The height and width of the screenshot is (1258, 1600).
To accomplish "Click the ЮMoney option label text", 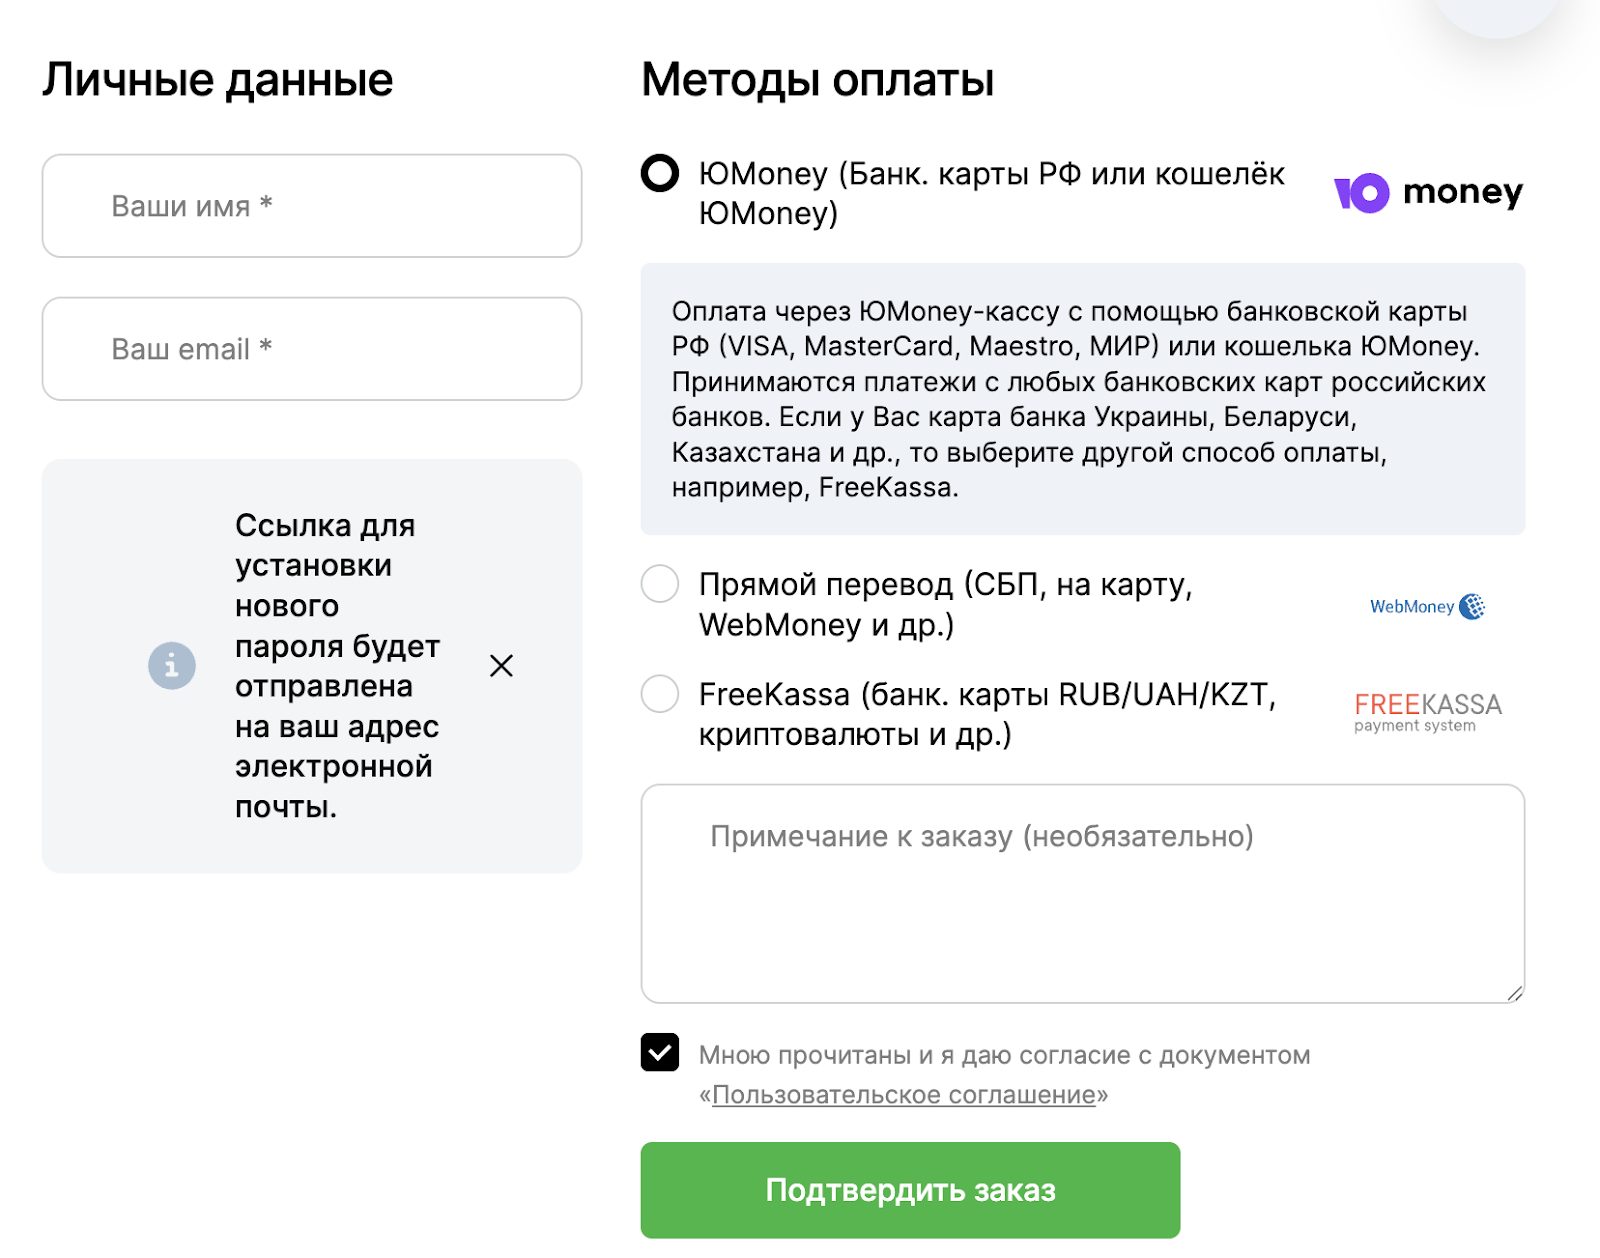I will tap(990, 193).
